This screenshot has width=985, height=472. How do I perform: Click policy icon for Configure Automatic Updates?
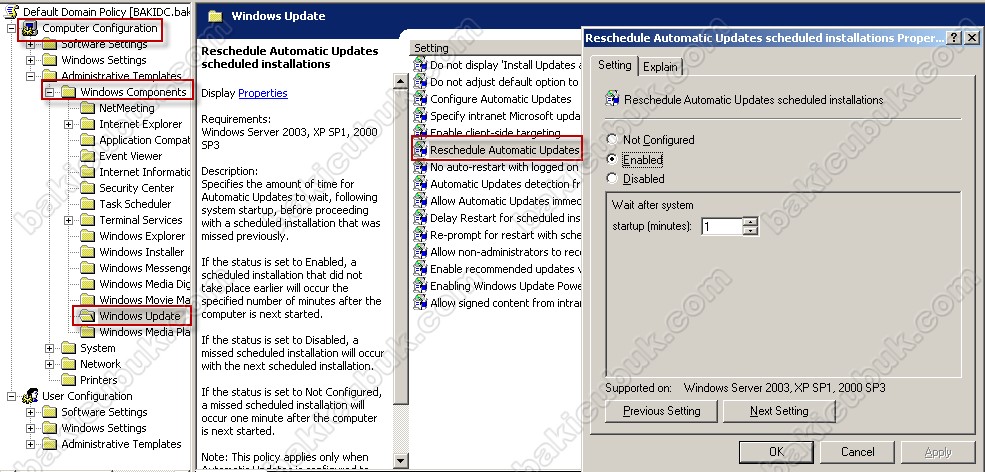point(420,99)
